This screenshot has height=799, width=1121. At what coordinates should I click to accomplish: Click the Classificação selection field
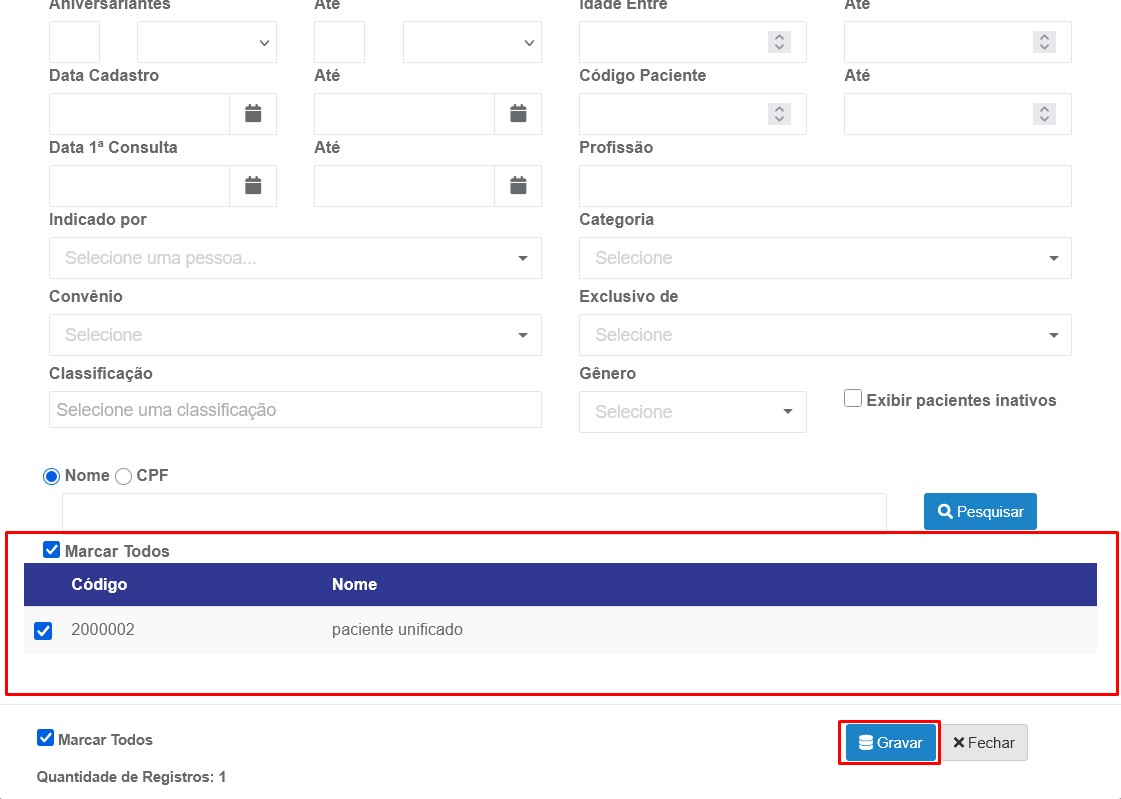pos(295,410)
